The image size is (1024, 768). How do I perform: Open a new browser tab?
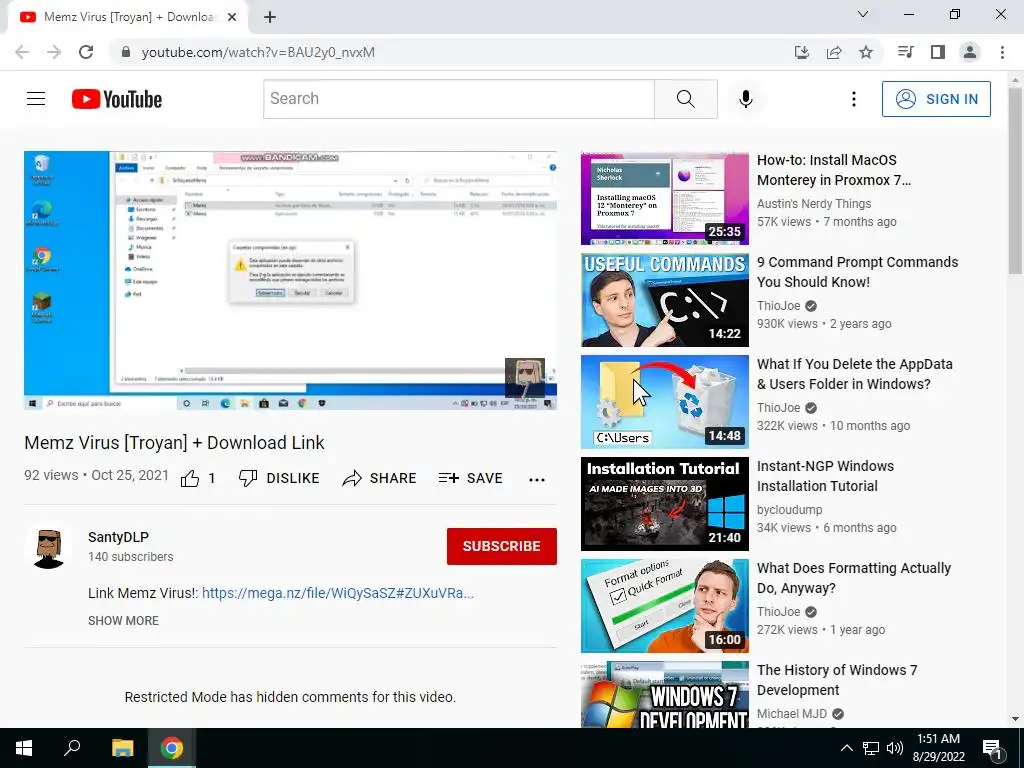(270, 17)
